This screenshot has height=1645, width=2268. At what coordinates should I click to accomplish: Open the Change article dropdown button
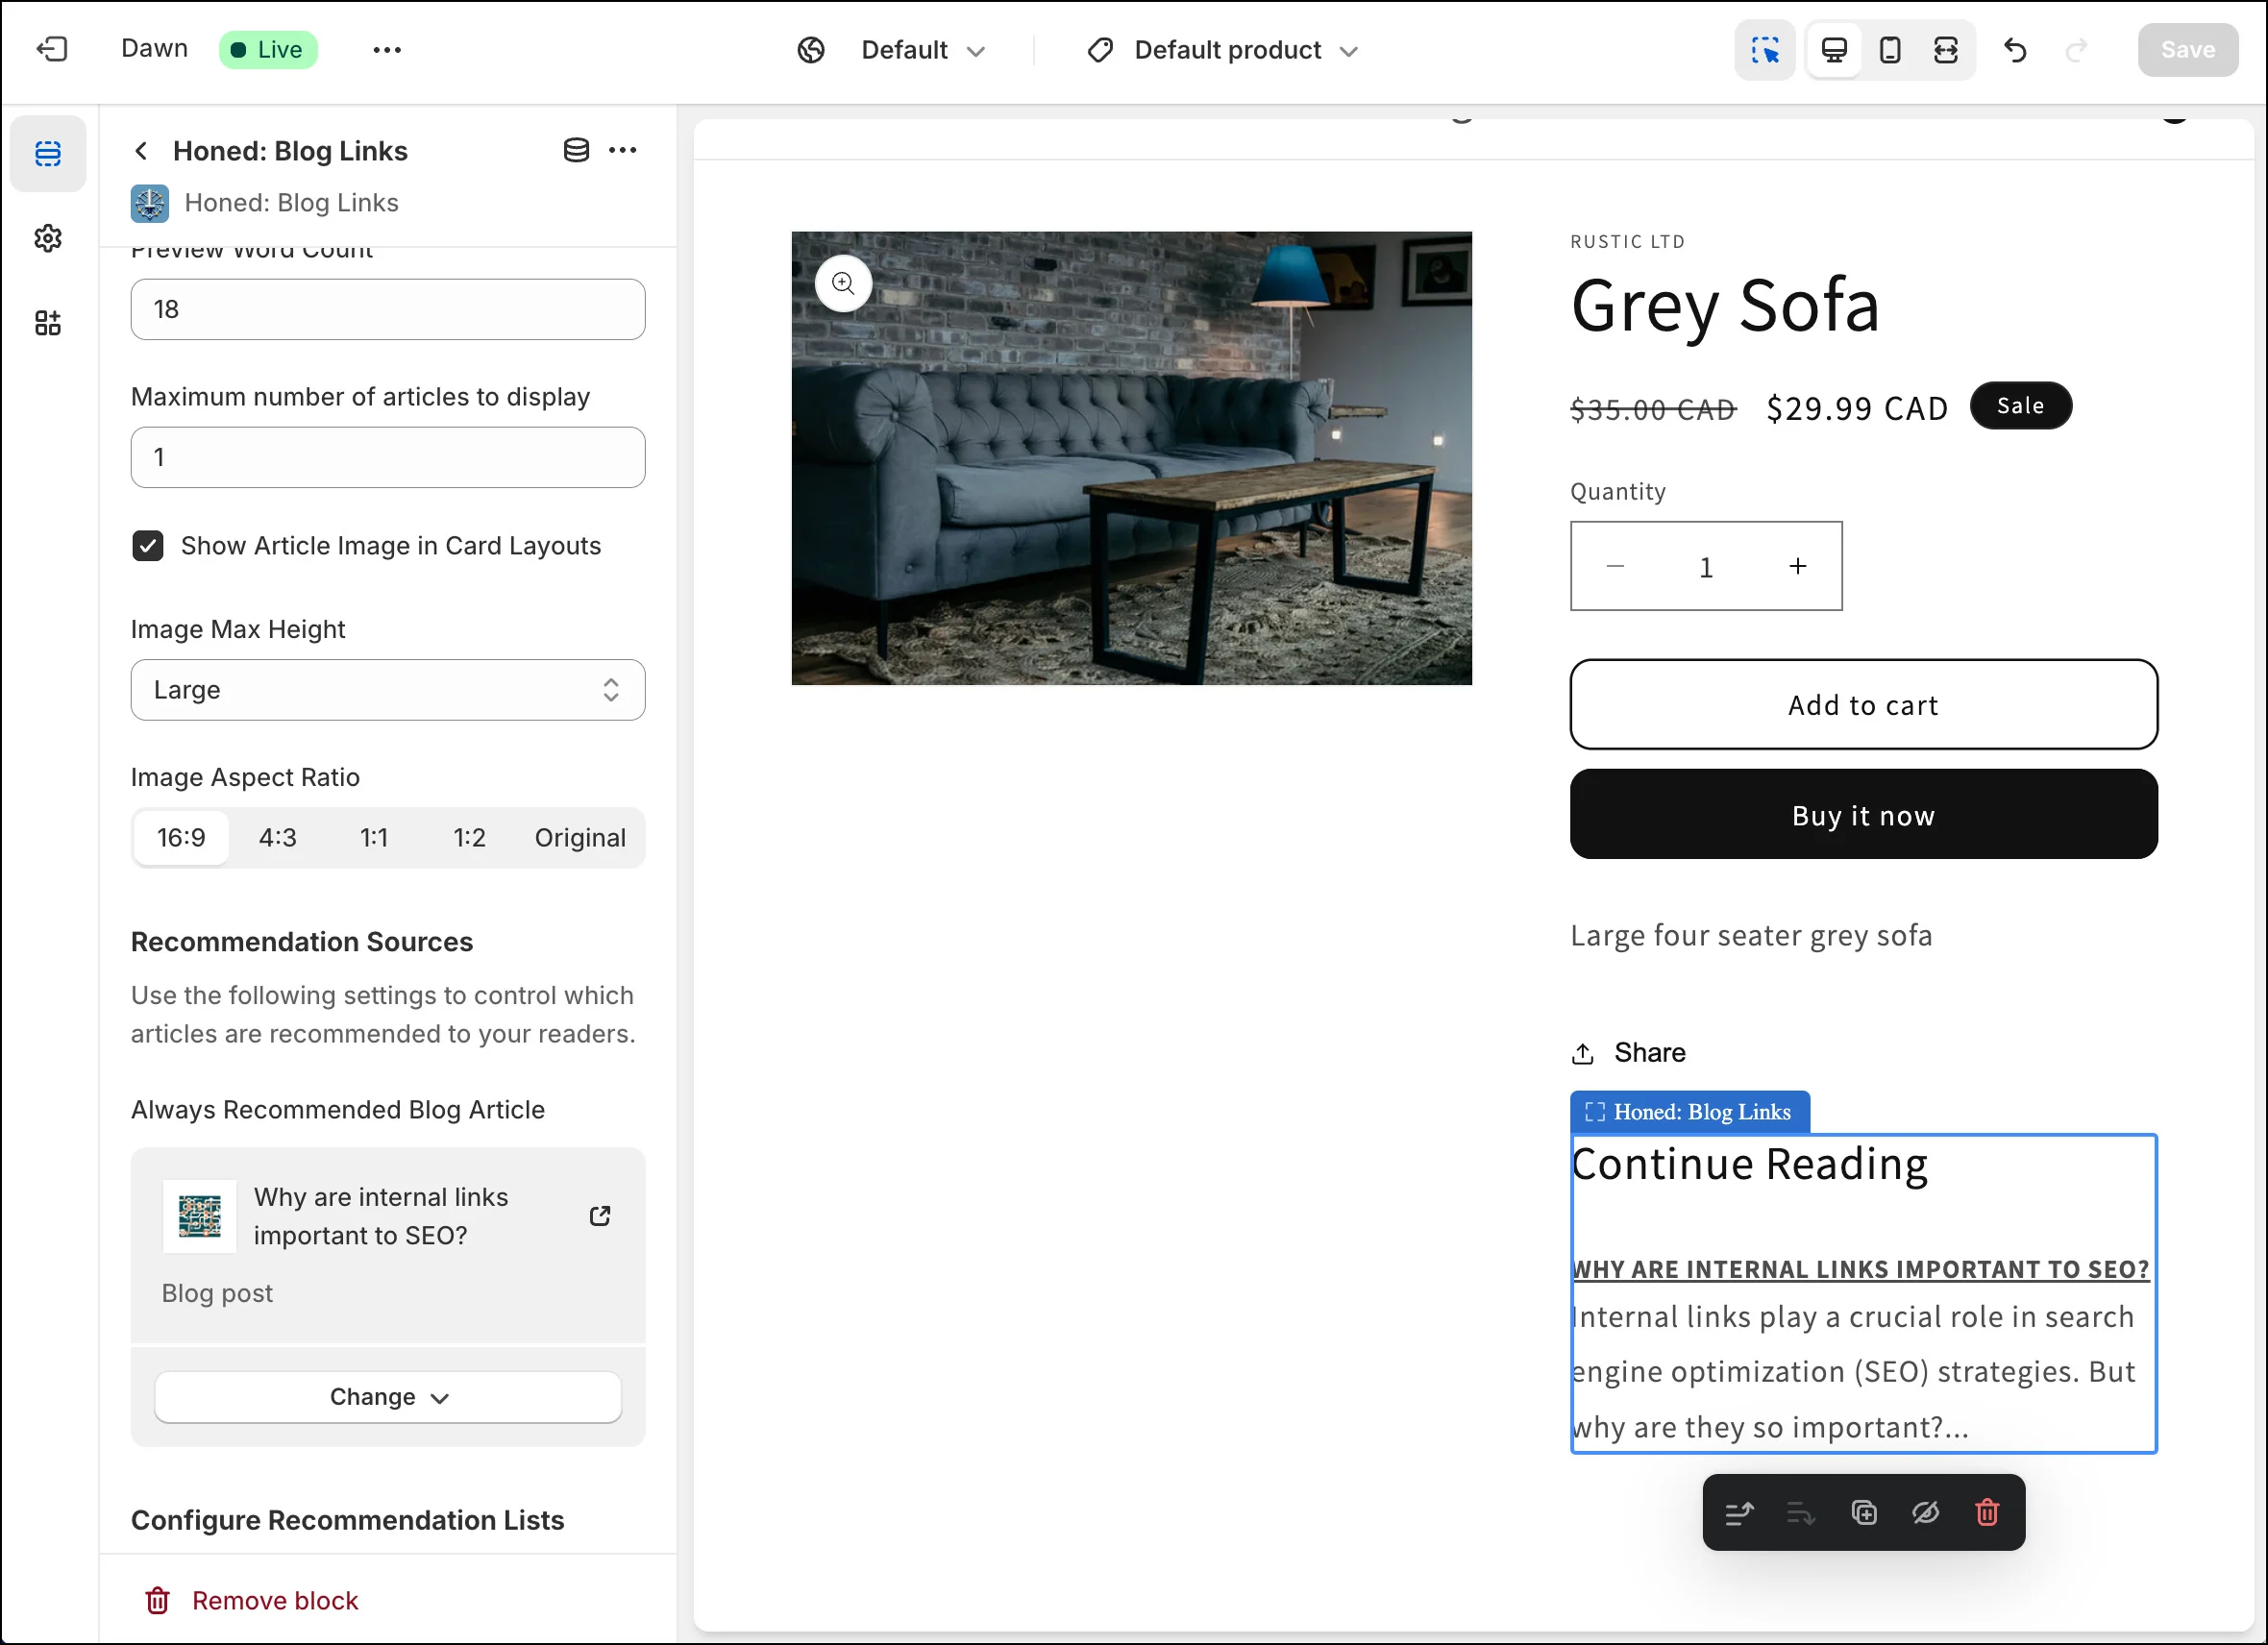[x=387, y=1396]
